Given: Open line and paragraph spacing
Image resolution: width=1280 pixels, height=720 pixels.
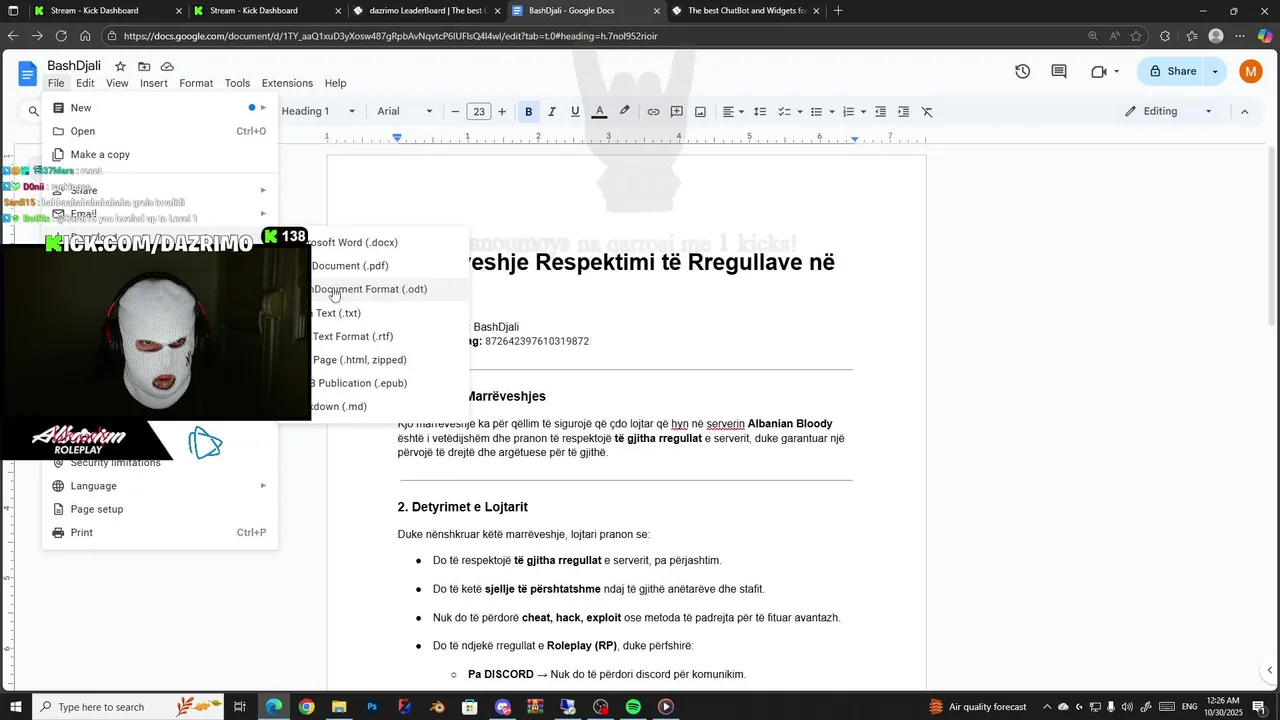Looking at the screenshot, I should click(760, 111).
